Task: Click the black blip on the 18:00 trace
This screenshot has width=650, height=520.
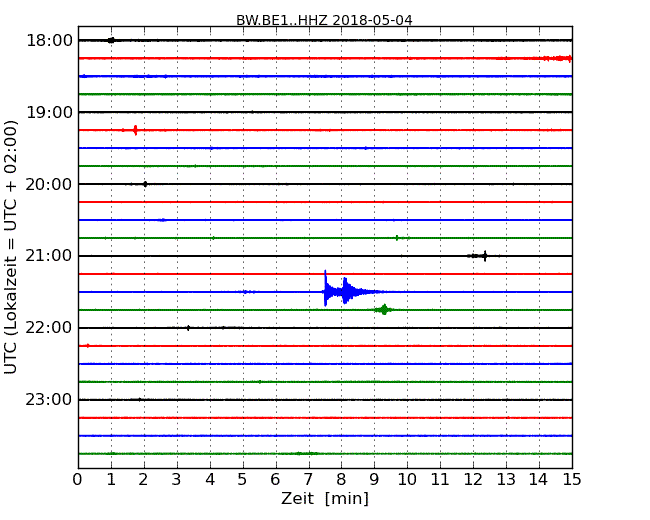Action: click(111, 40)
